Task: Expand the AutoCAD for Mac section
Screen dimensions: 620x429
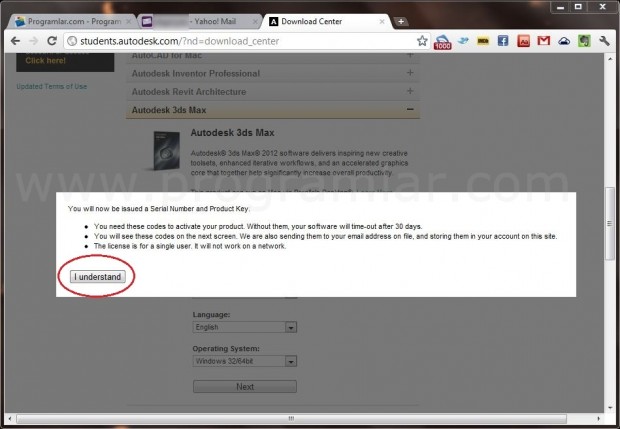Action: pos(273,56)
